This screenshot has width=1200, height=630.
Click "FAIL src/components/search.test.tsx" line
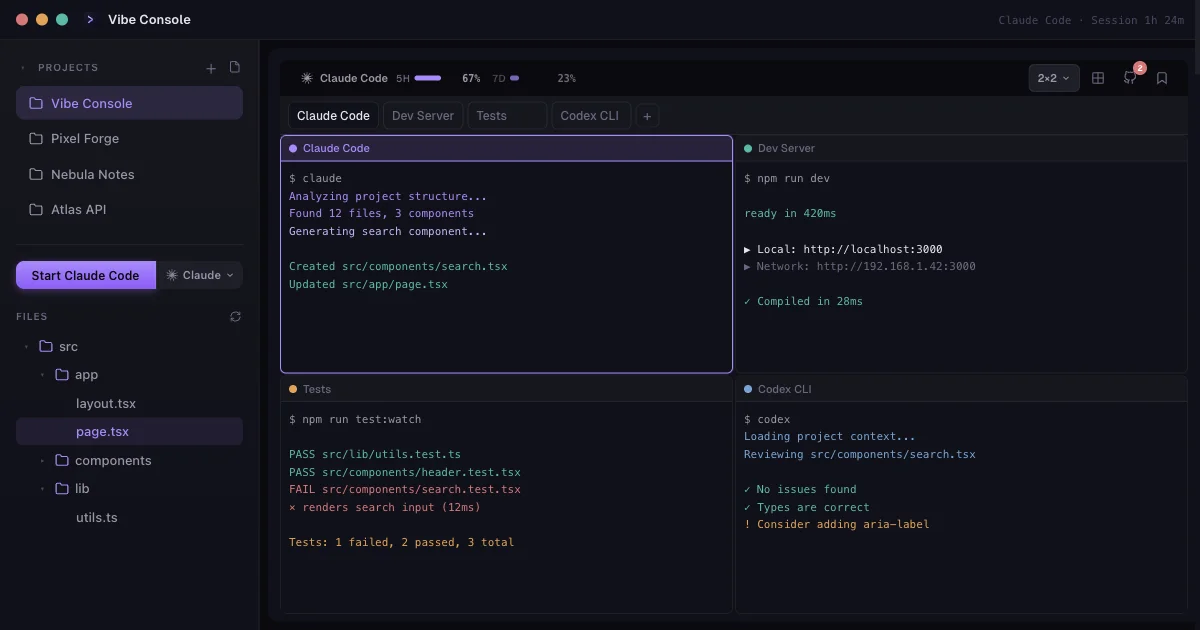click(x=405, y=490)
